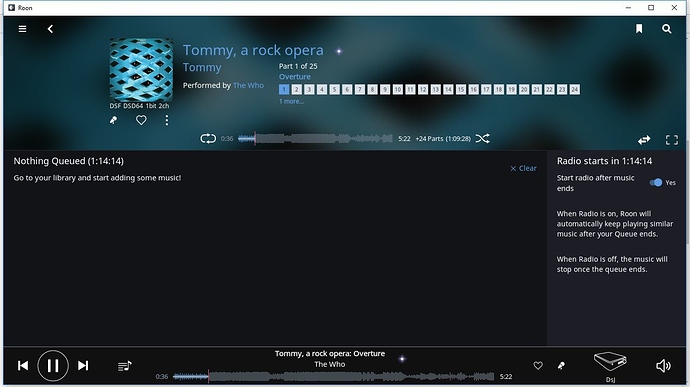Screen dimensions: 690x387
Task: Clear the queue
Action: [523, 168]
